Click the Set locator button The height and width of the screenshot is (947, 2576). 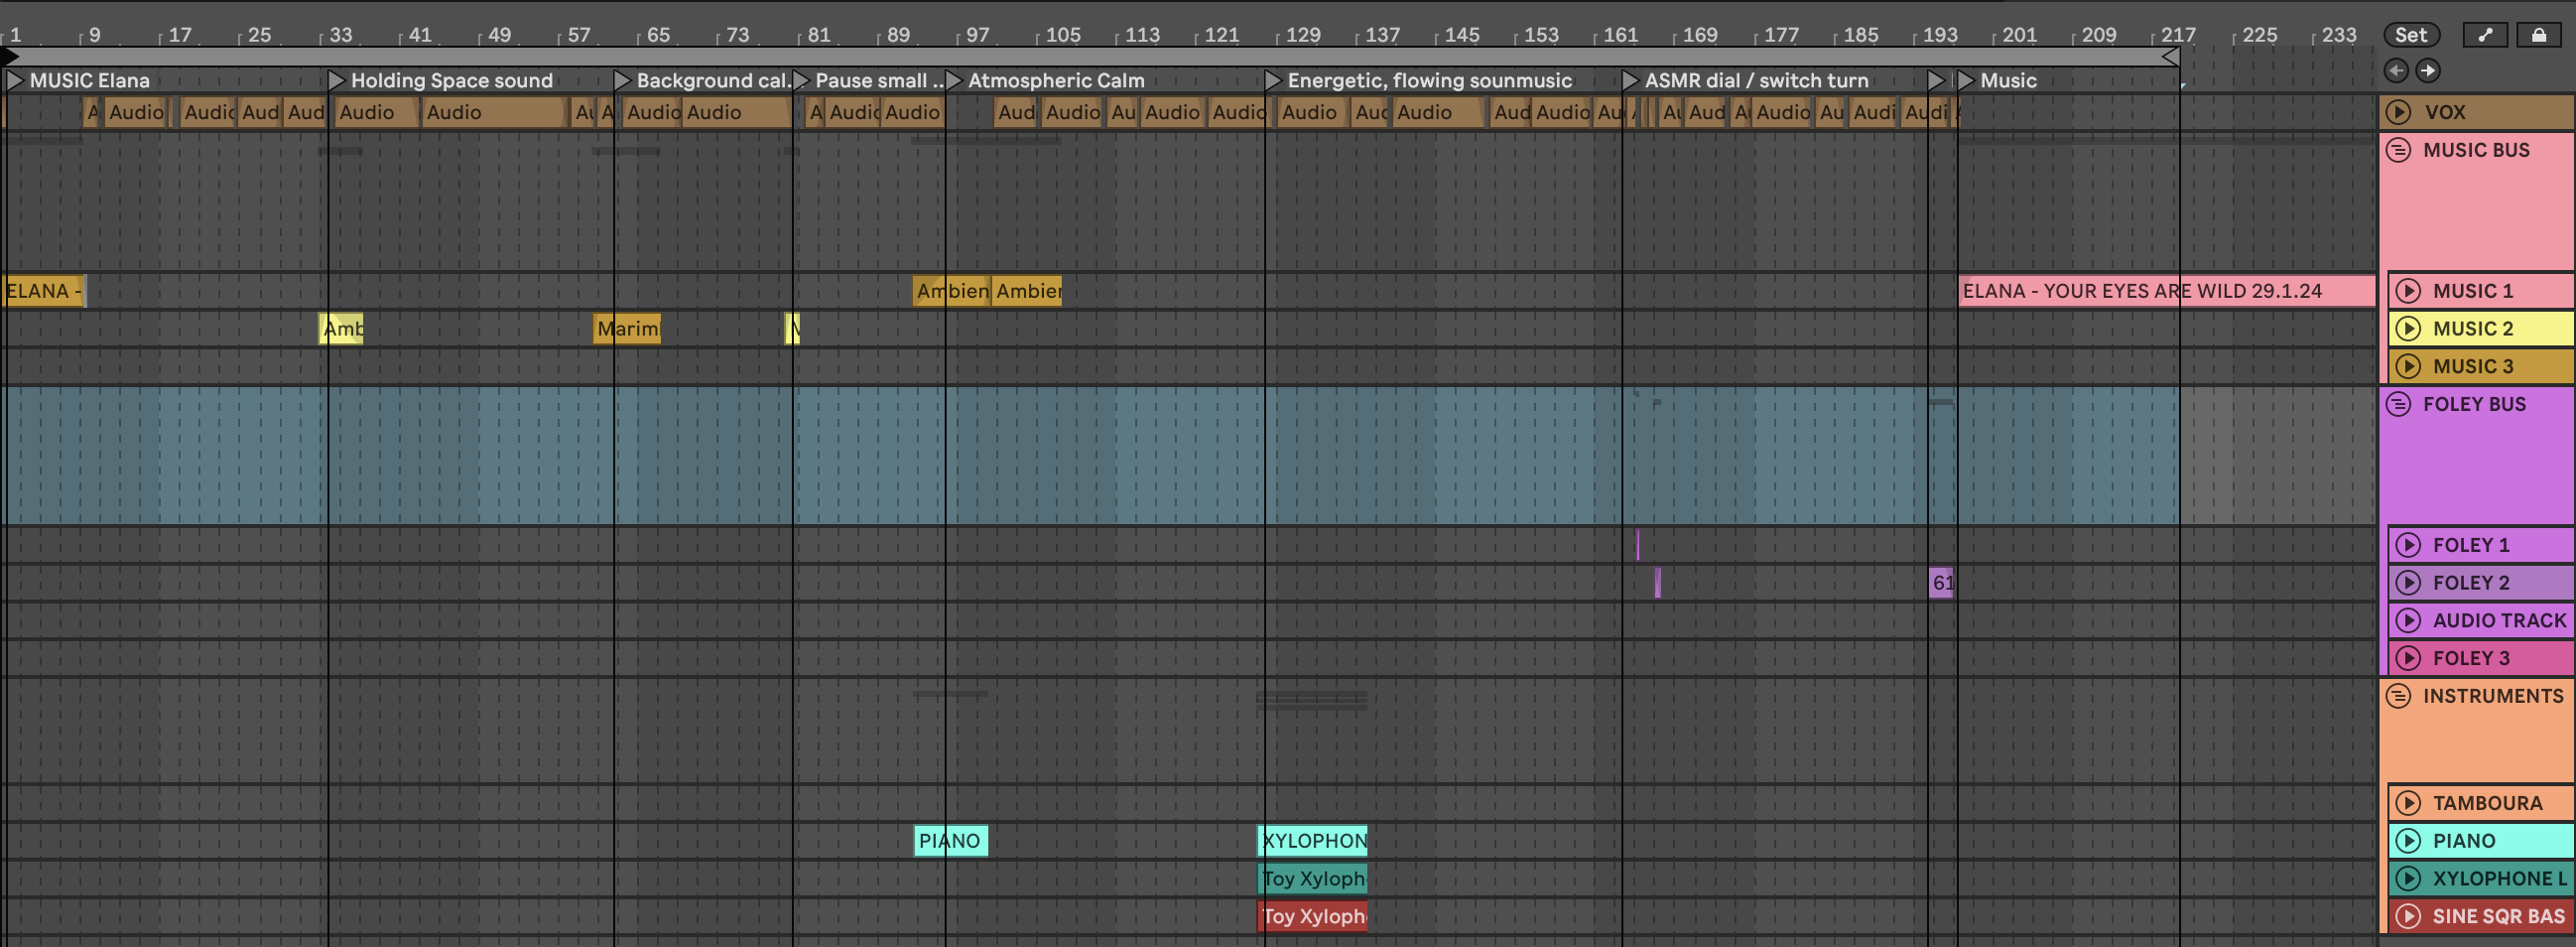[2410, 35]
